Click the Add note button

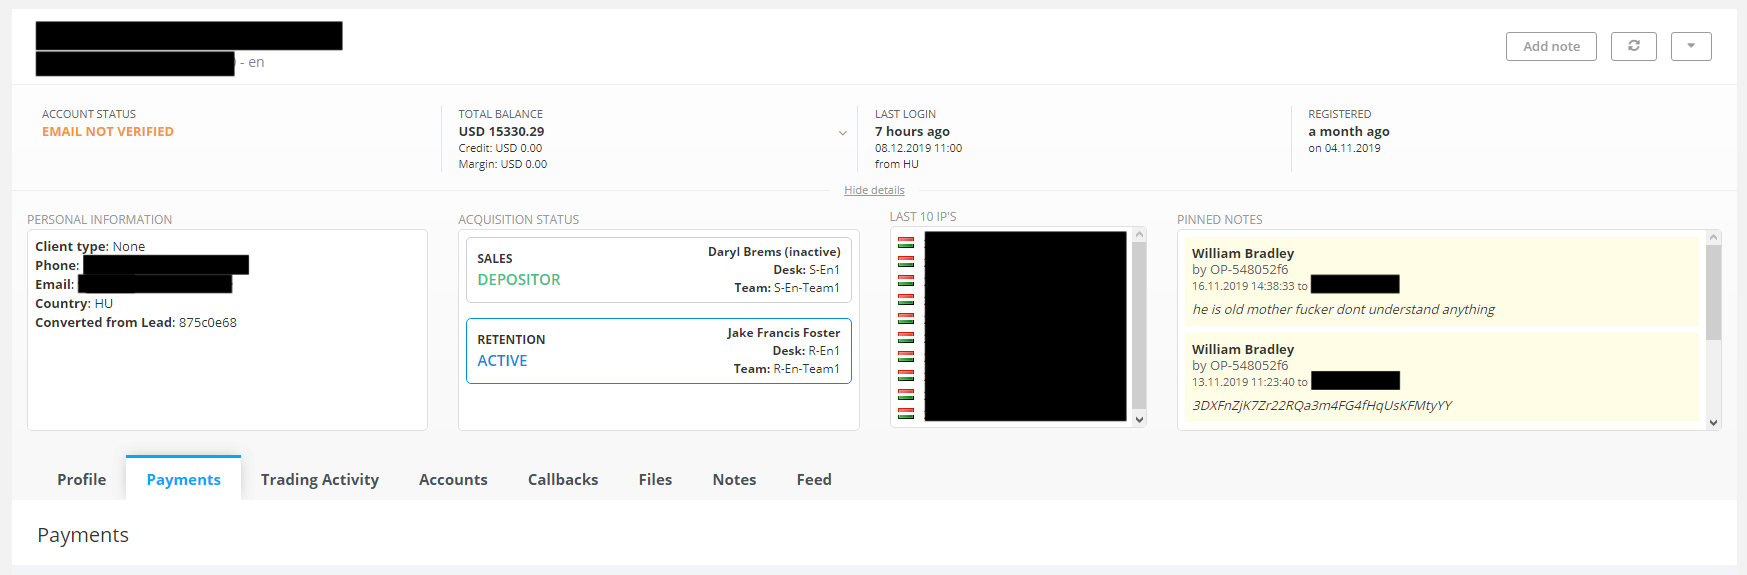point(1551,46)
